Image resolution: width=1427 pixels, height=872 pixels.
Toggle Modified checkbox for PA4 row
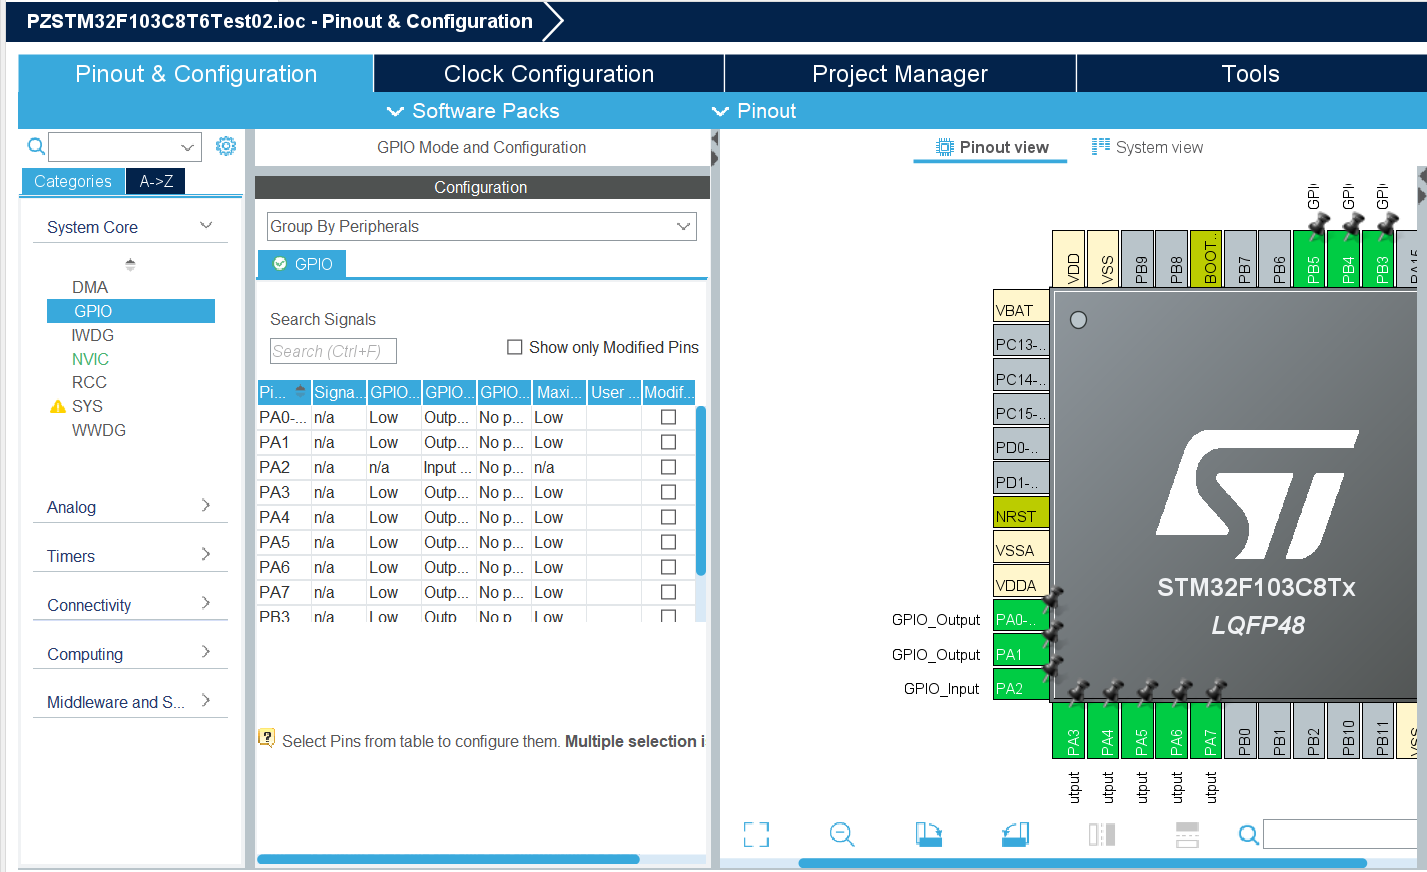pyautogui.click(x=668, y=517)
